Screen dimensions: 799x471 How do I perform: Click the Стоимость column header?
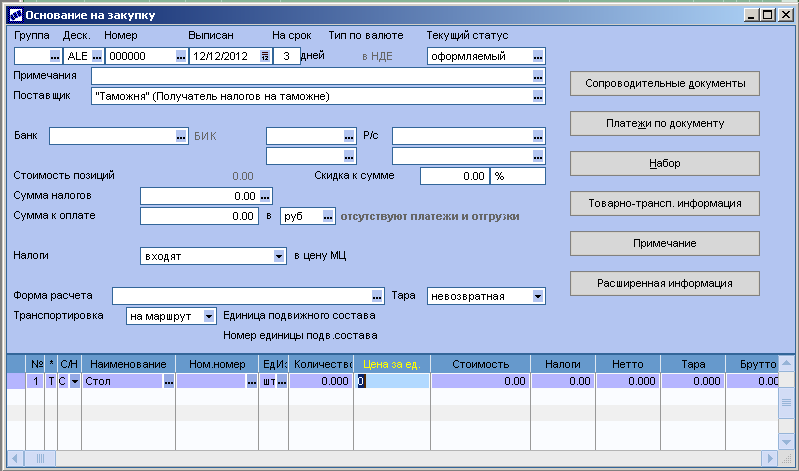pos(481,364)
